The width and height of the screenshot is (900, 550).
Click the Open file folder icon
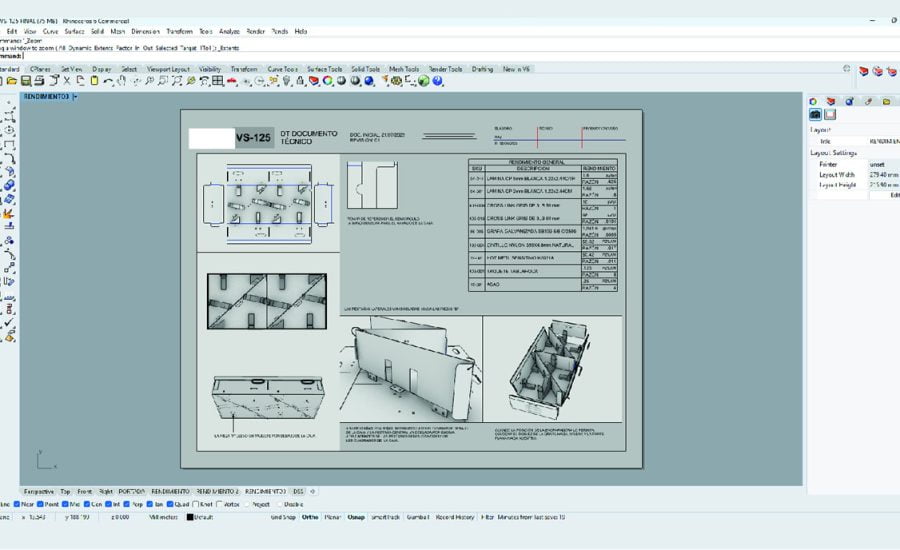(x=12, y=80)
